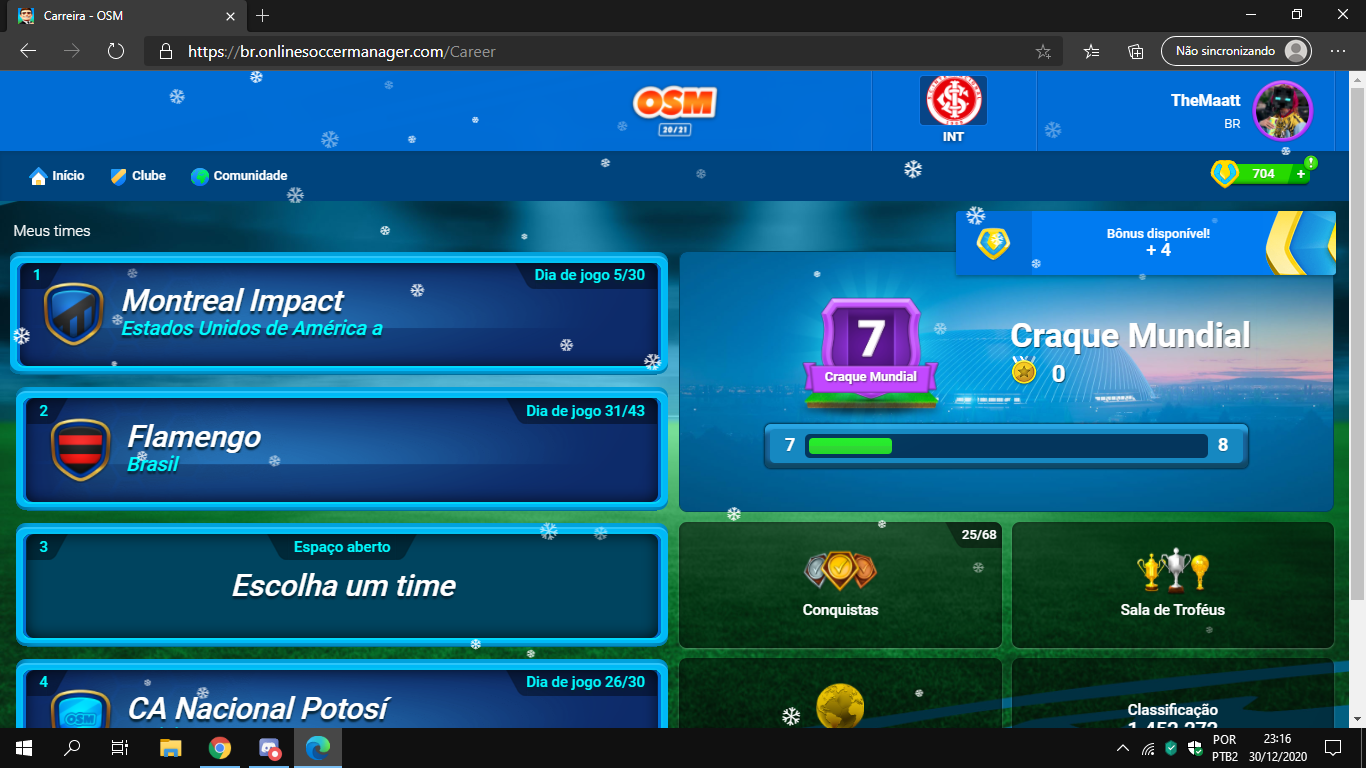Open a new browser tab
The height and width of the screenshot is (768, 1366).
pos(263,16)
